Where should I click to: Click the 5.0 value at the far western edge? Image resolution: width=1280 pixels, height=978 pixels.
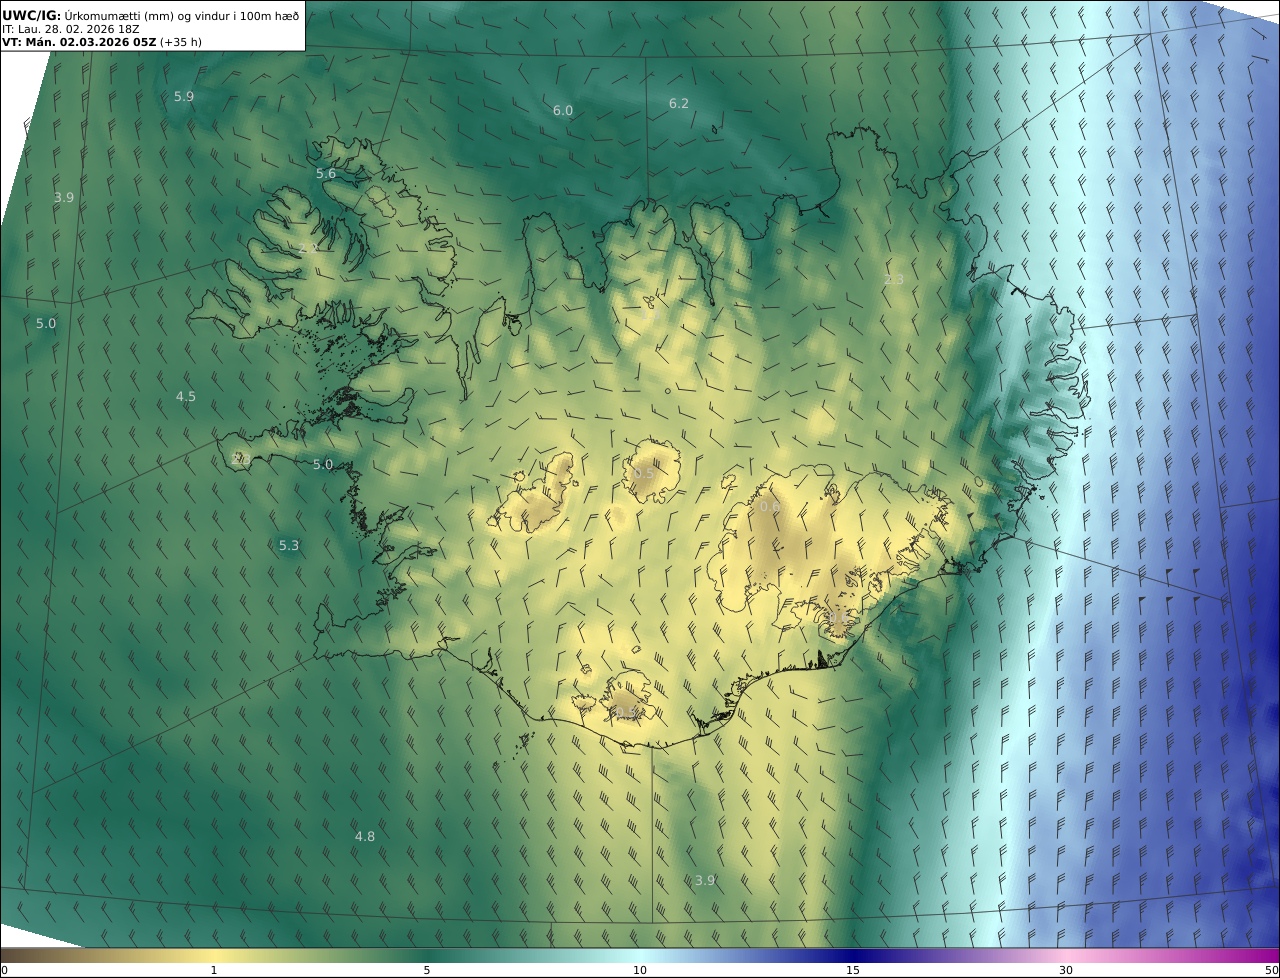[x=46, y=324]
